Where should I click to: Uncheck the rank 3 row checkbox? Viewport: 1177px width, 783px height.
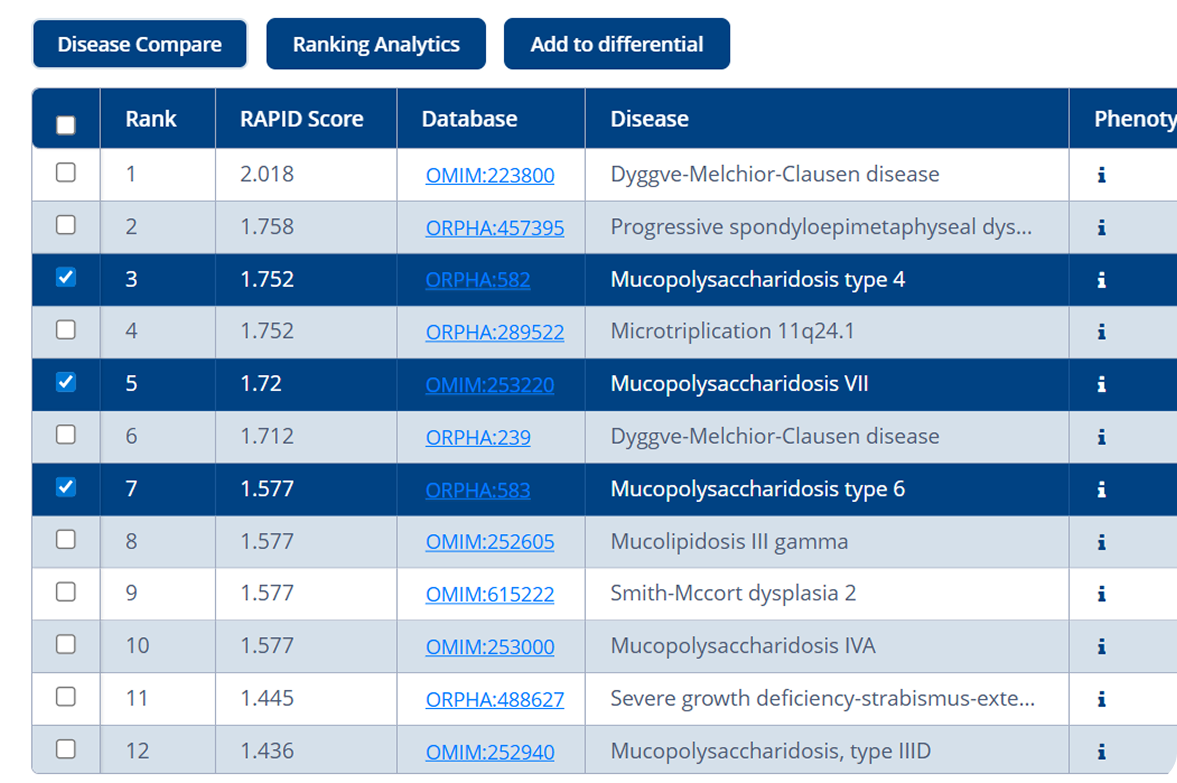pyautogui.click(x=66, y=278)
